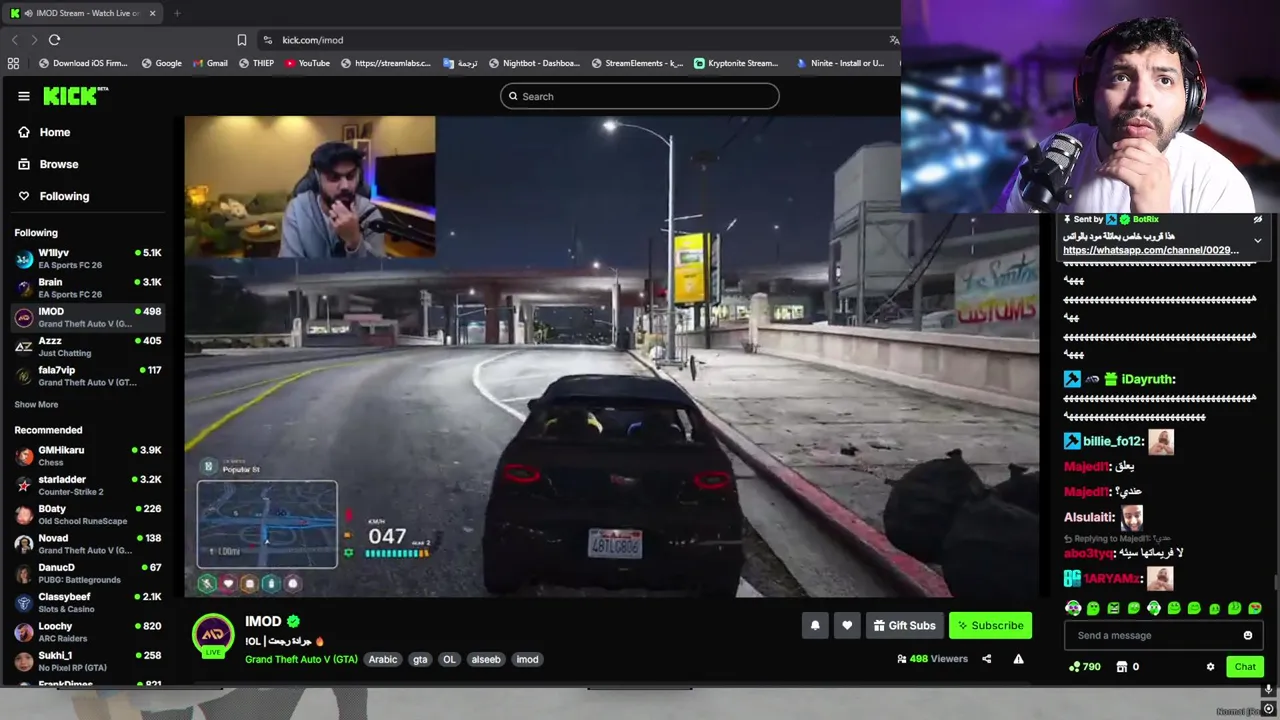The width and height of the screenshot is (1280, 720).
Task: Open the Kryptonite Stream bookmark
Action: [736, 63]
